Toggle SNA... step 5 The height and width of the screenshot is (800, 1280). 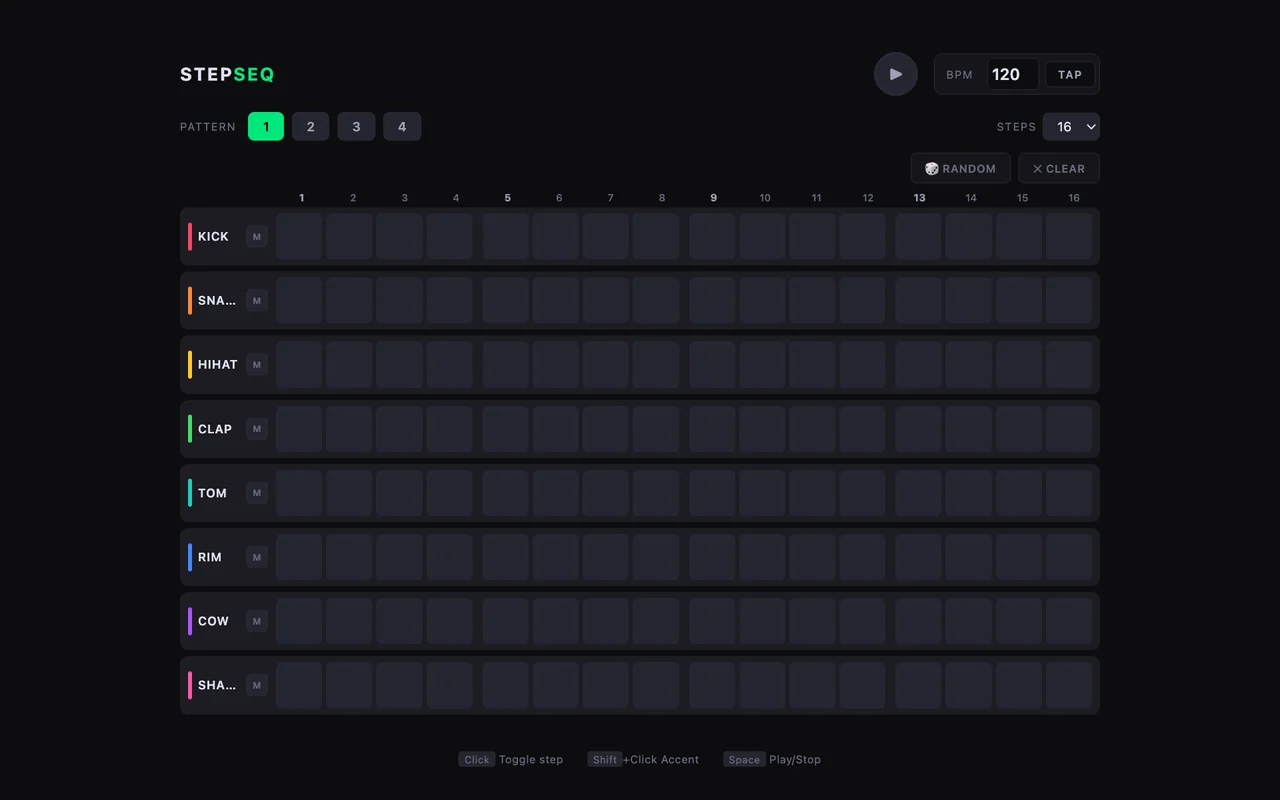coord(506,301)
